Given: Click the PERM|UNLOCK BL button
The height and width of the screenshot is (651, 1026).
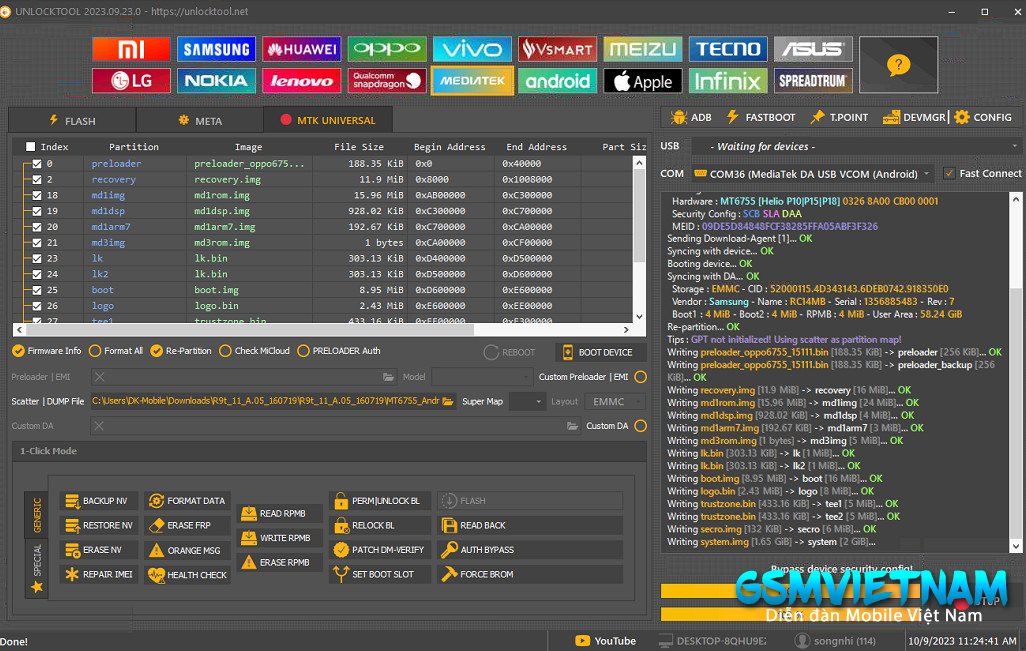Looking at the screenshot, I should pos(378,501).
